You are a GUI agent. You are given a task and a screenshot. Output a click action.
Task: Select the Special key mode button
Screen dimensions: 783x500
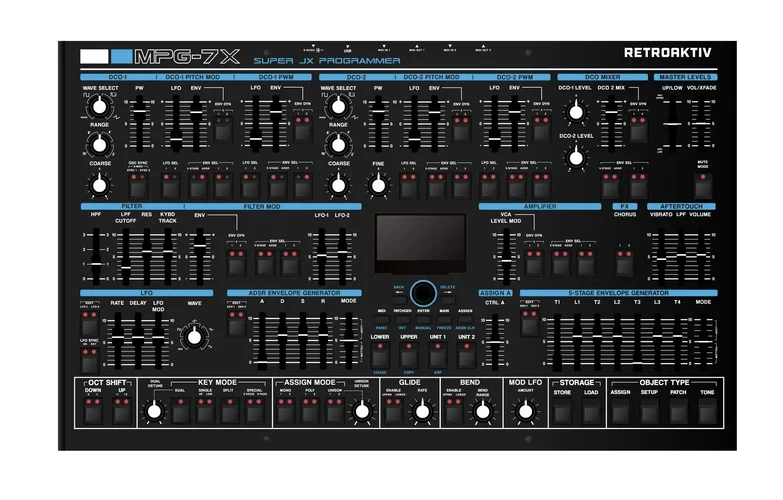coord(255,411)
